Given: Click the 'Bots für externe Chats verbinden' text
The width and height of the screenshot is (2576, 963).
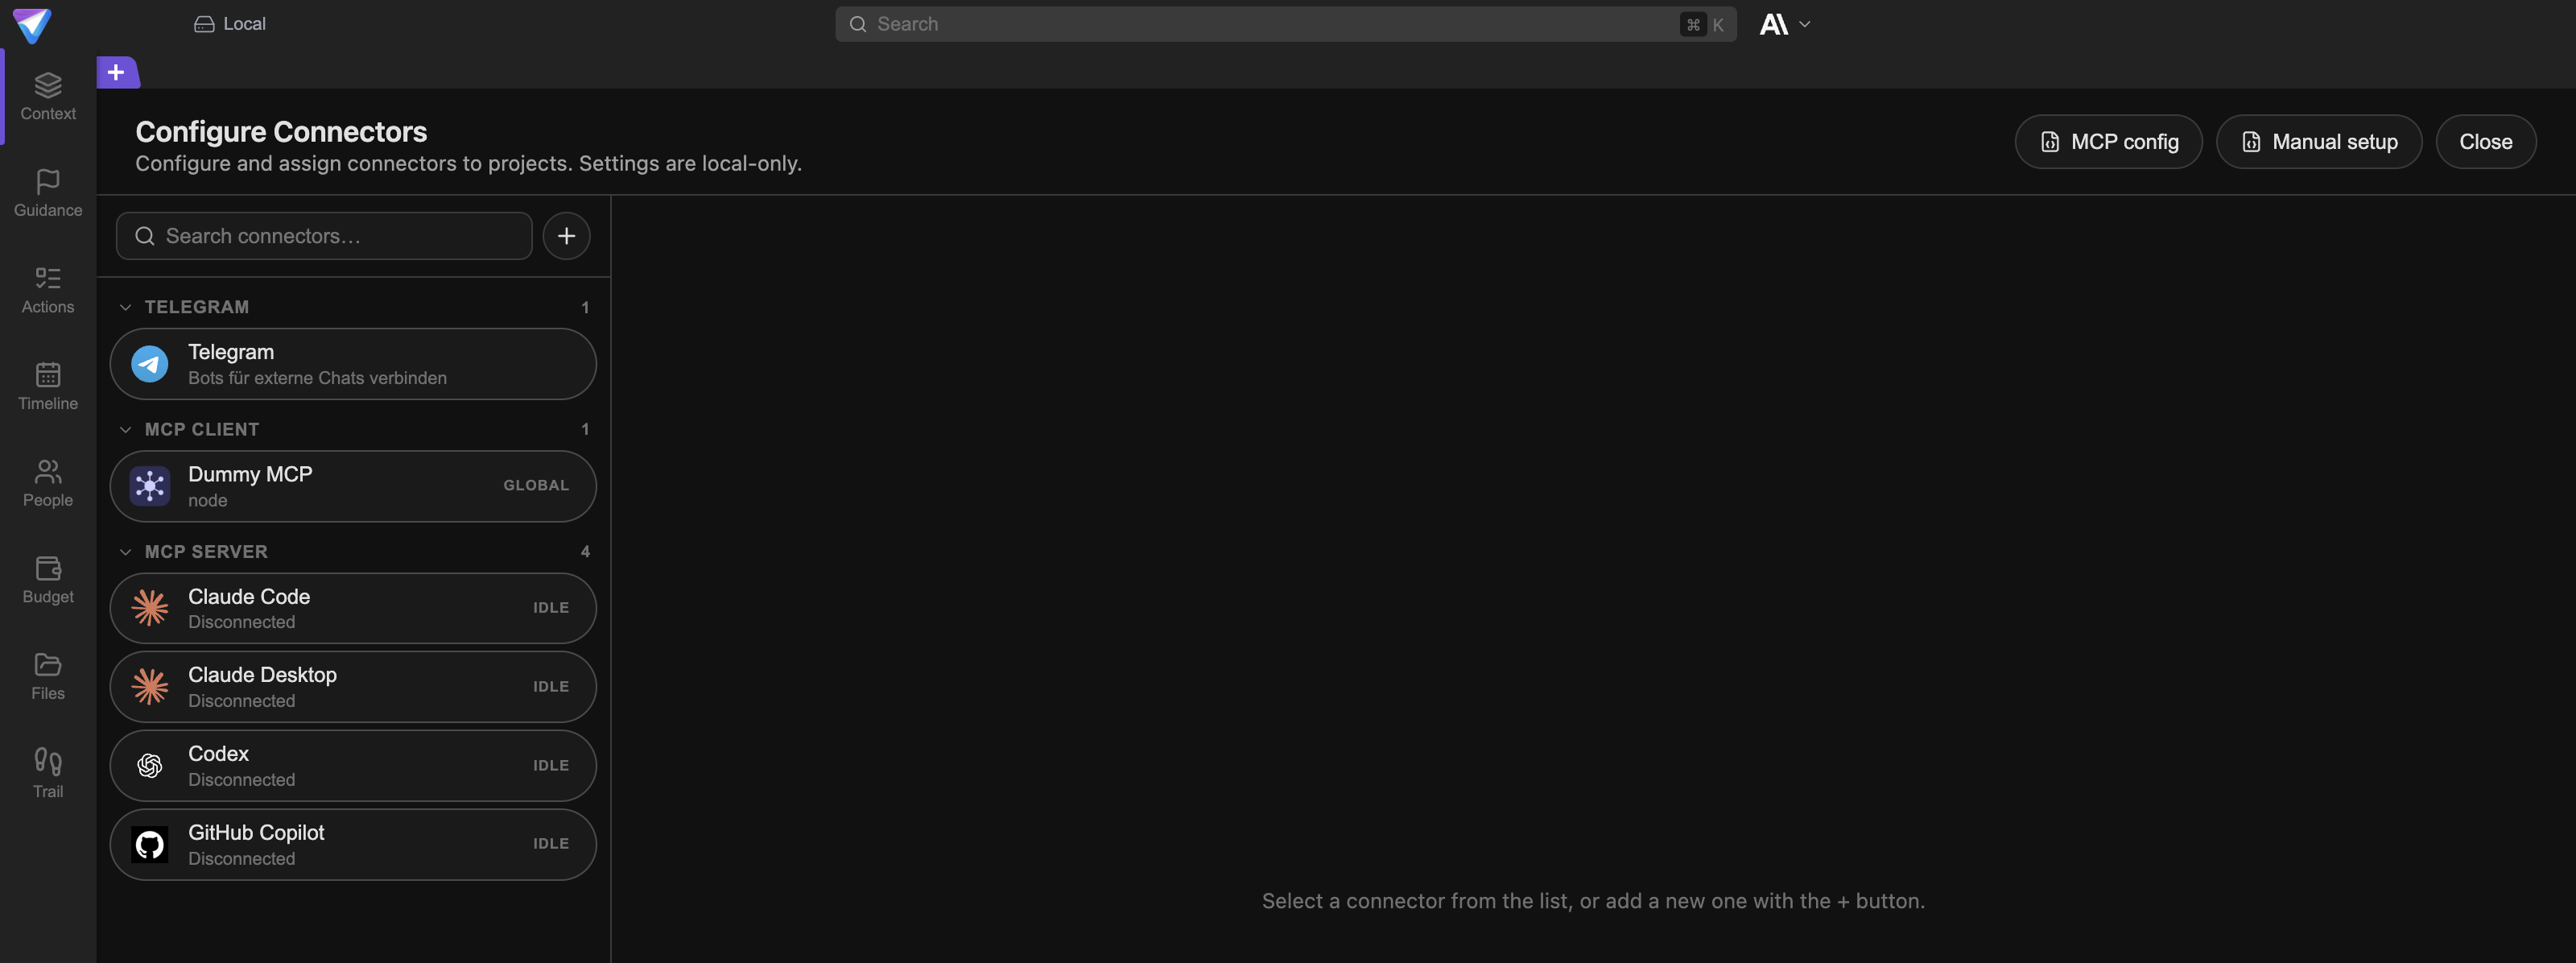Looking at the screenshot, I should [x=318, y=378].
